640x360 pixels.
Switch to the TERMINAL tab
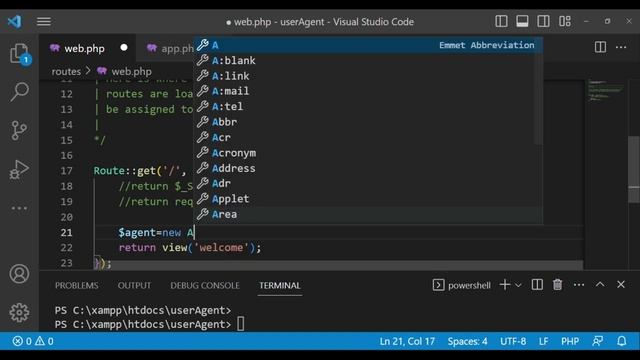pyautogui.click(x=280, y=285)
